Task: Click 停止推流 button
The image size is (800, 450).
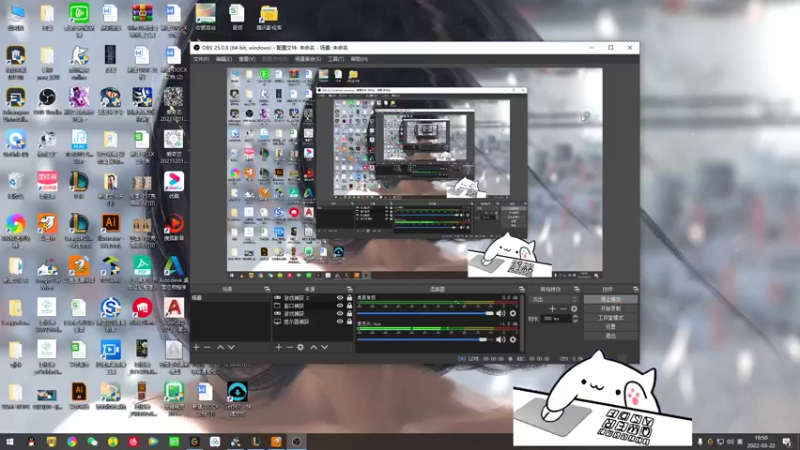Action: pyautogui.click(x=611, y=299)
